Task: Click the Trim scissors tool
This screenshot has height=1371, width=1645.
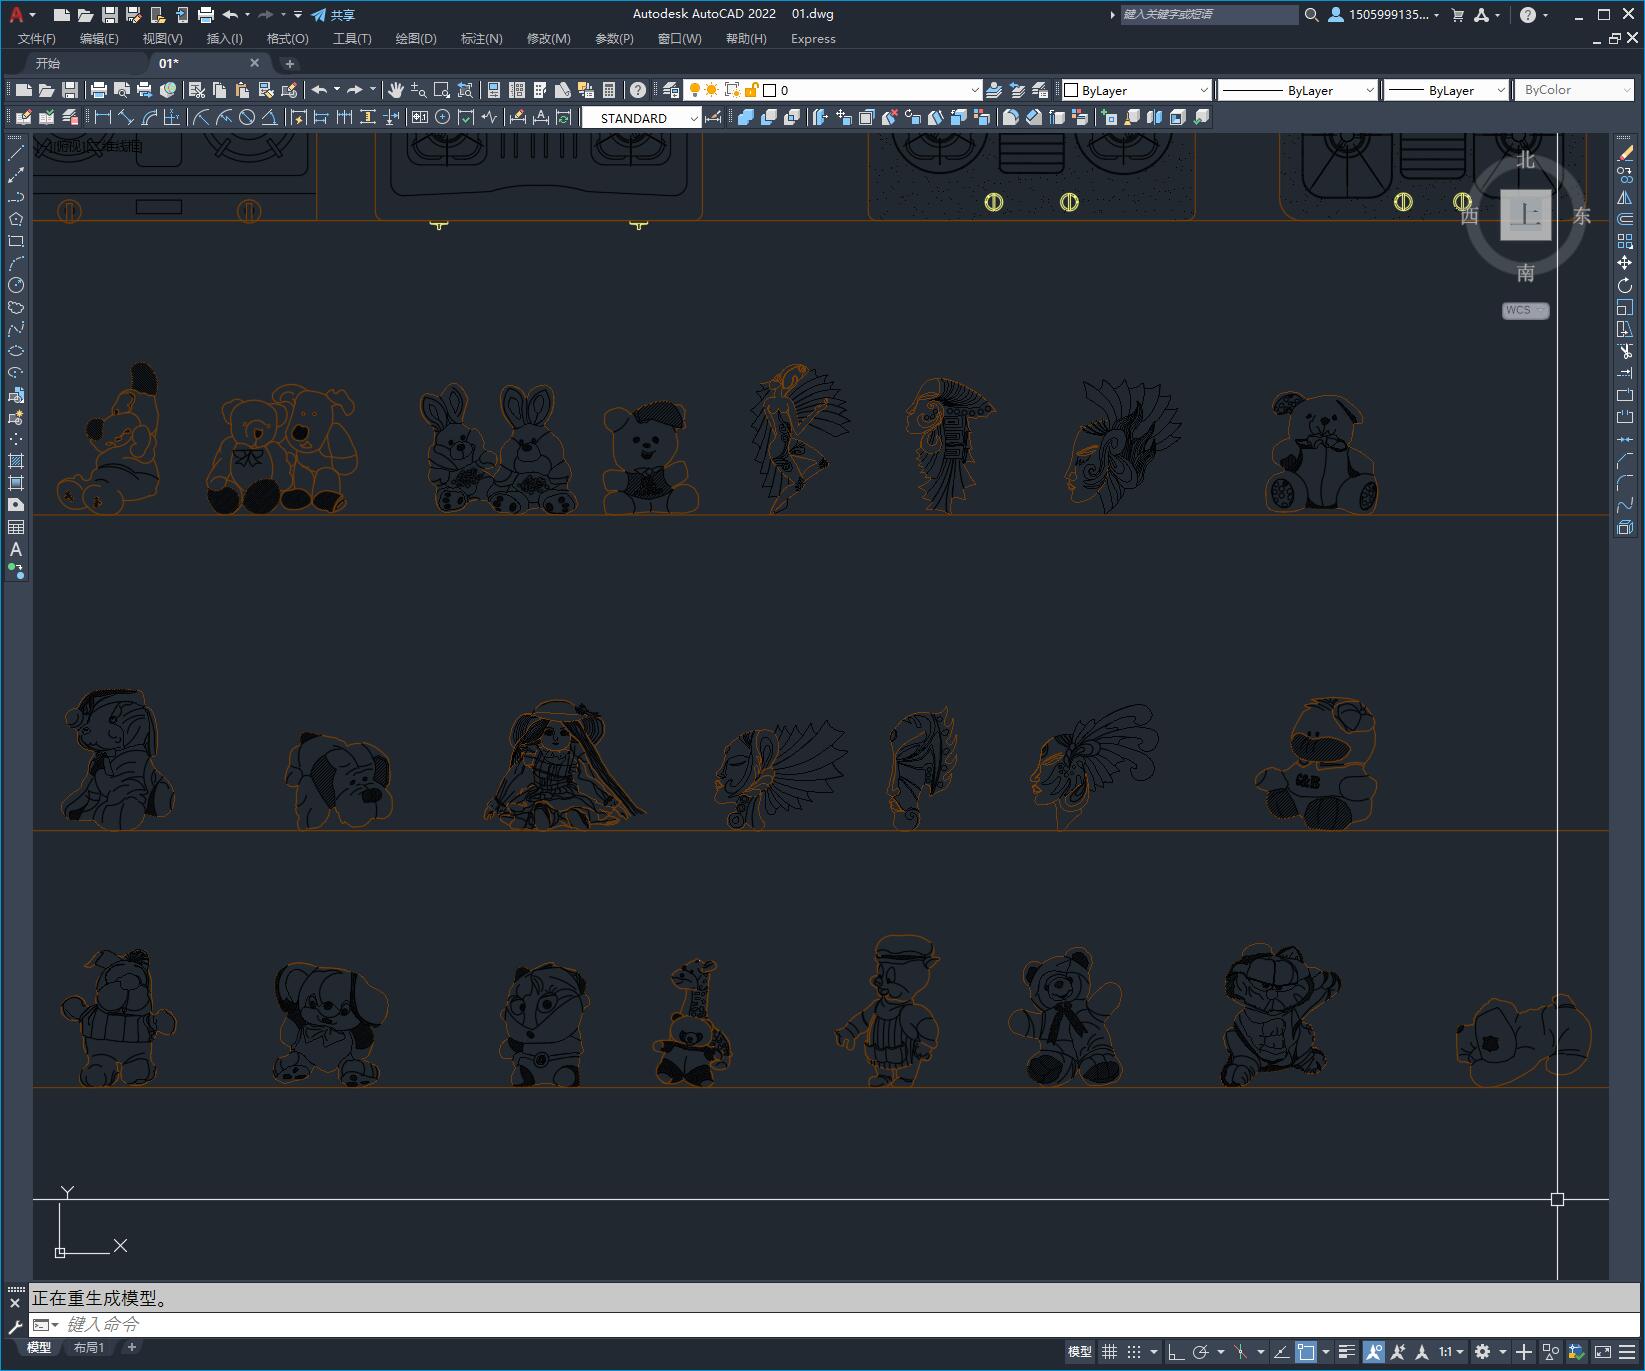Action: pos(1625,351)
